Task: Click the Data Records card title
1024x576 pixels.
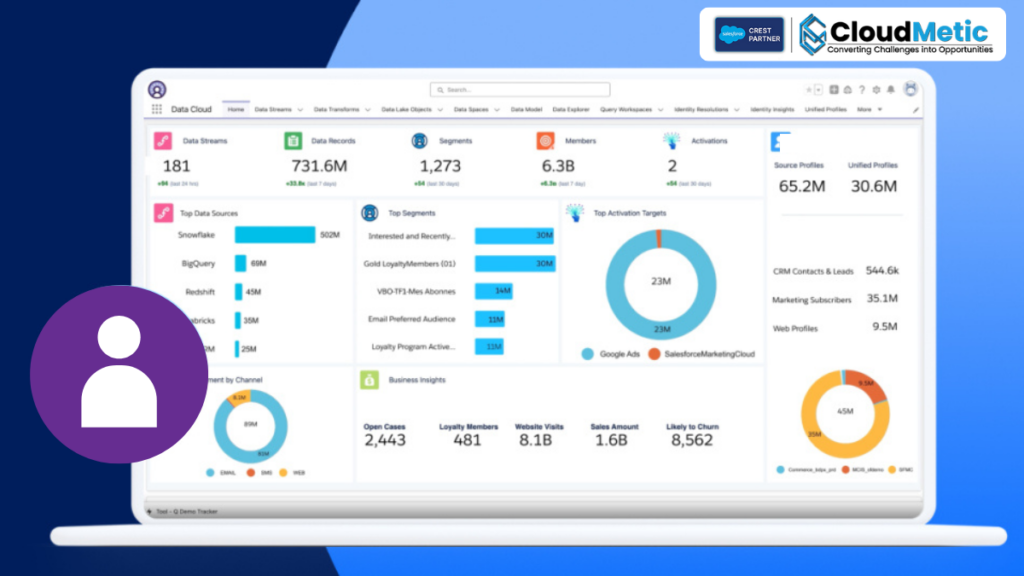Action: [333, 140]
